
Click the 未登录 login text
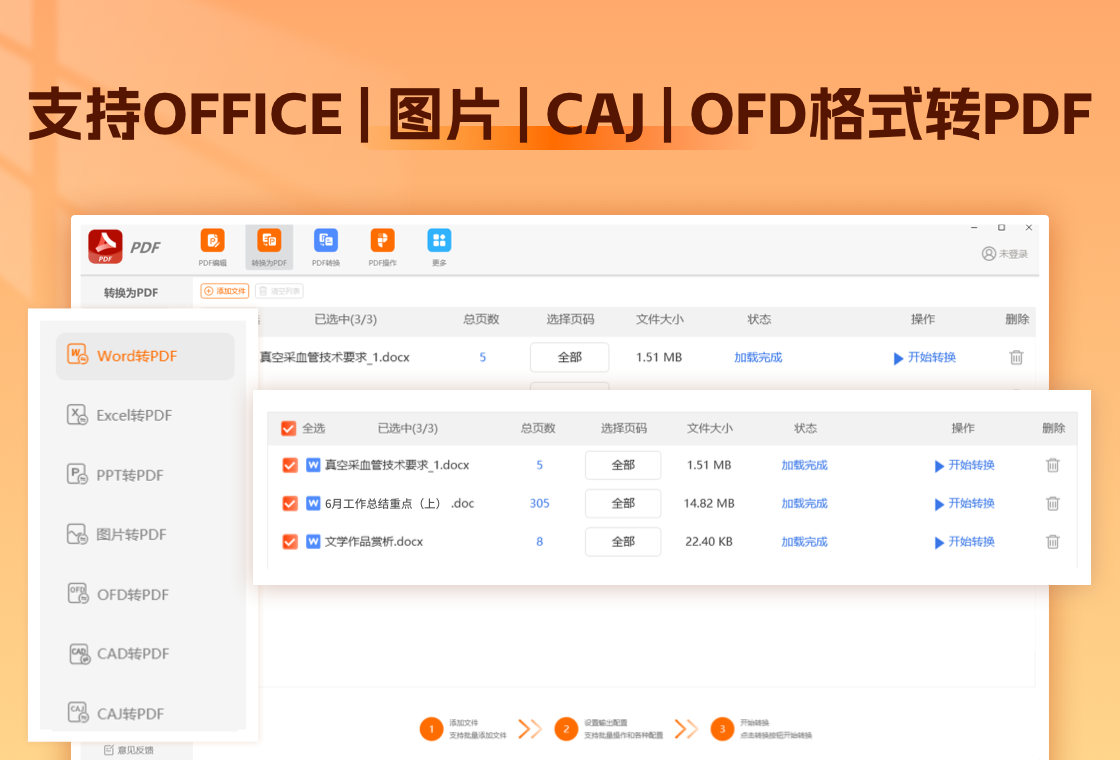coord(1014,254)
